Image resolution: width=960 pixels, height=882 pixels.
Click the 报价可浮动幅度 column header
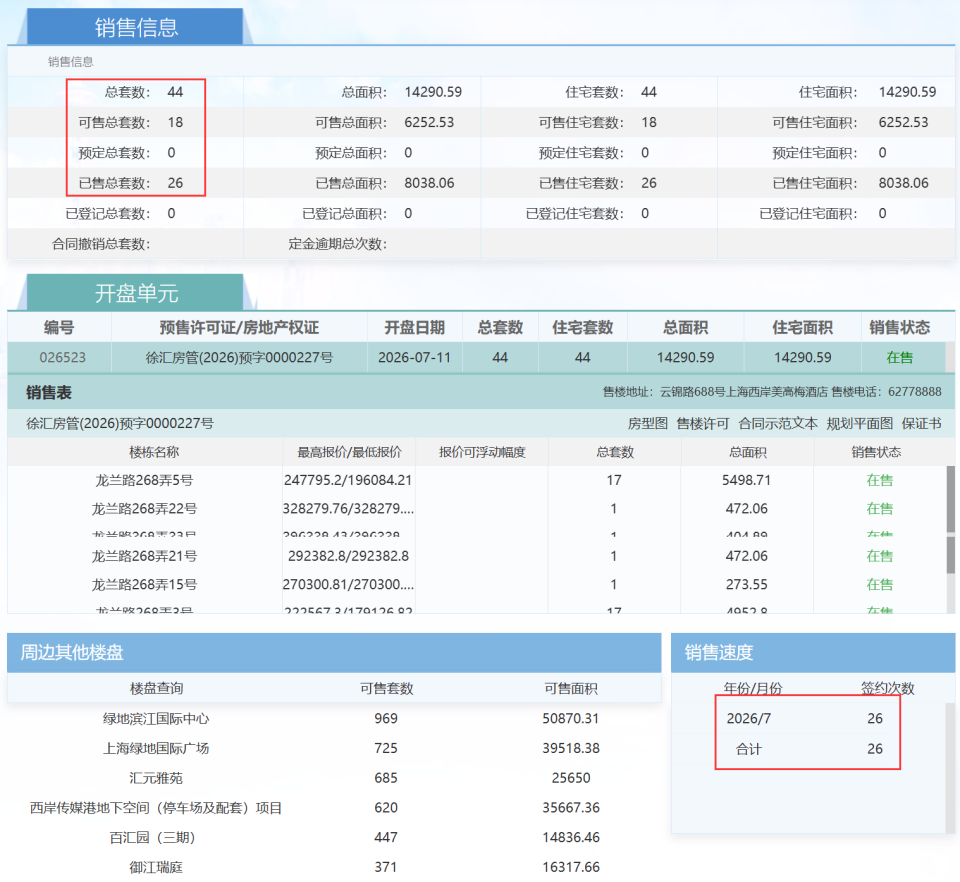pos(482,452)
